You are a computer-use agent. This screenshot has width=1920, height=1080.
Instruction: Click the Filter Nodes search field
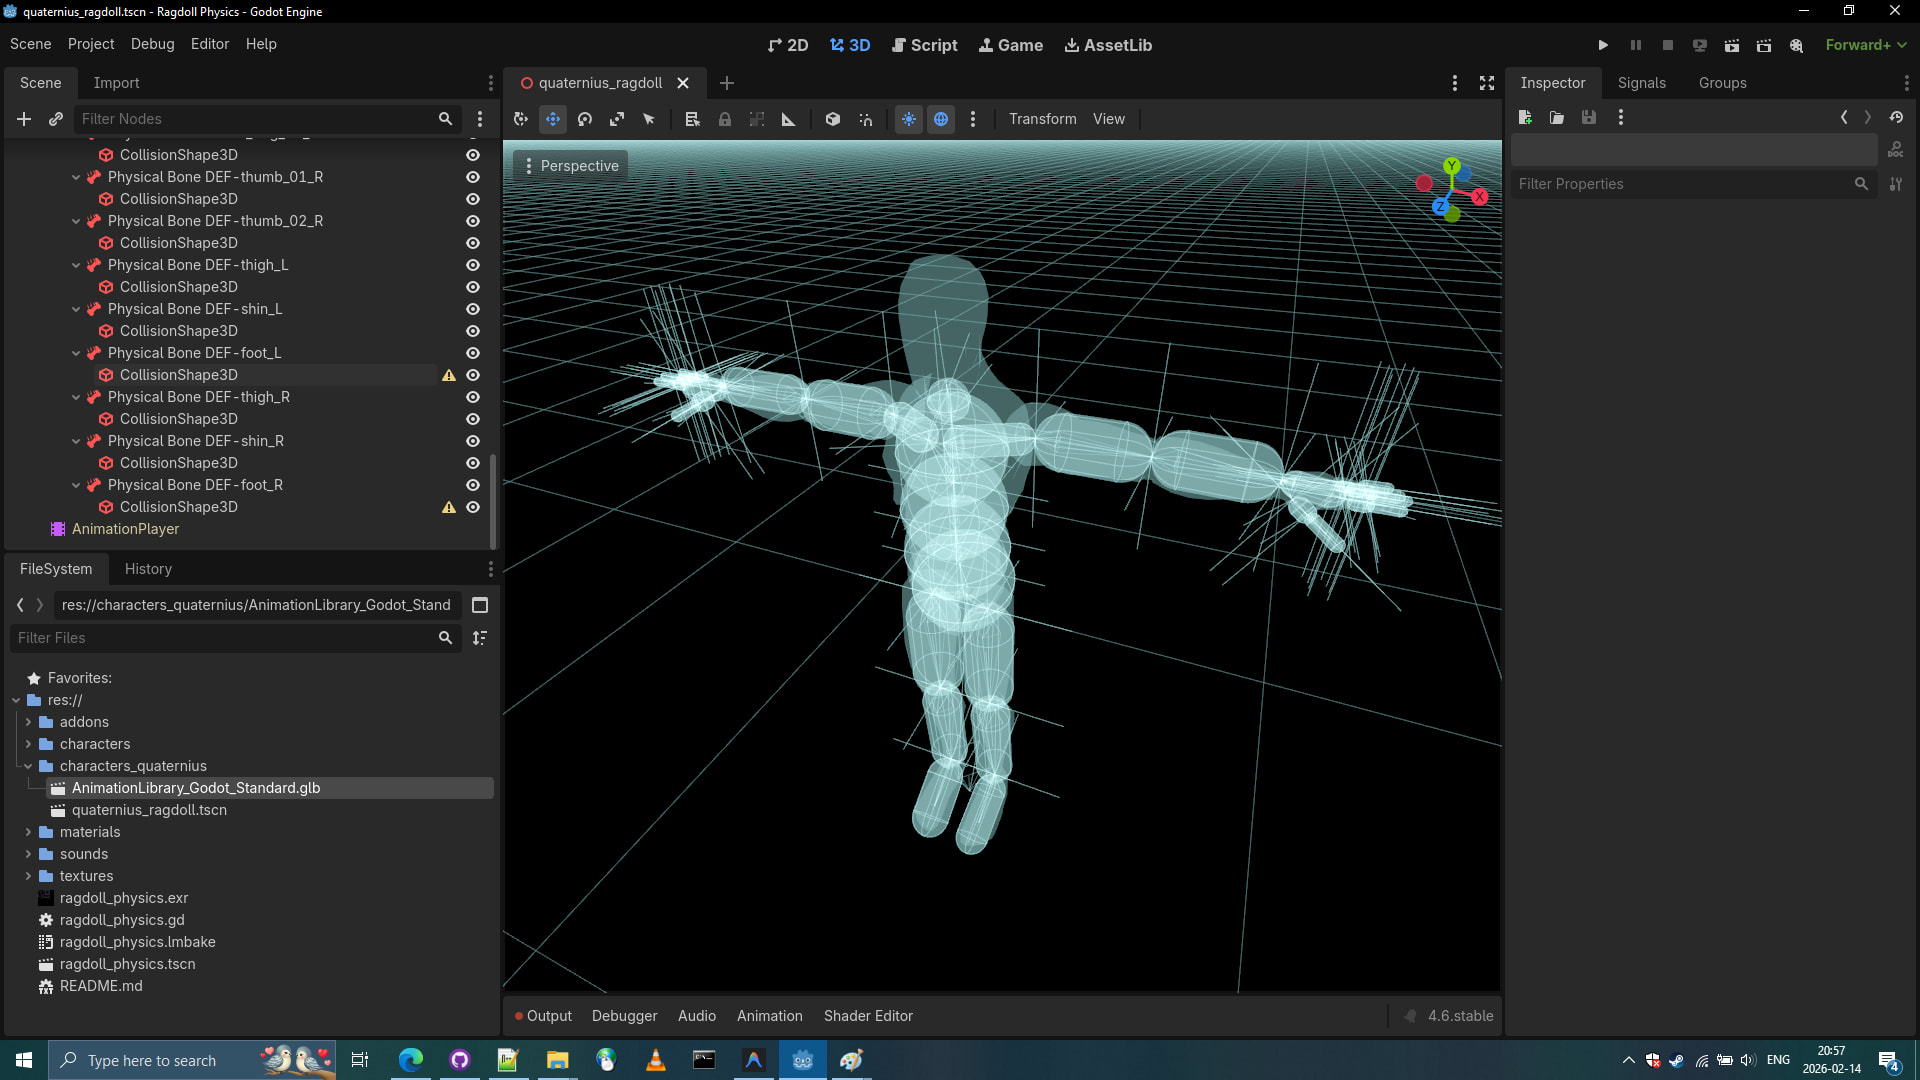[x=255, y=119]
